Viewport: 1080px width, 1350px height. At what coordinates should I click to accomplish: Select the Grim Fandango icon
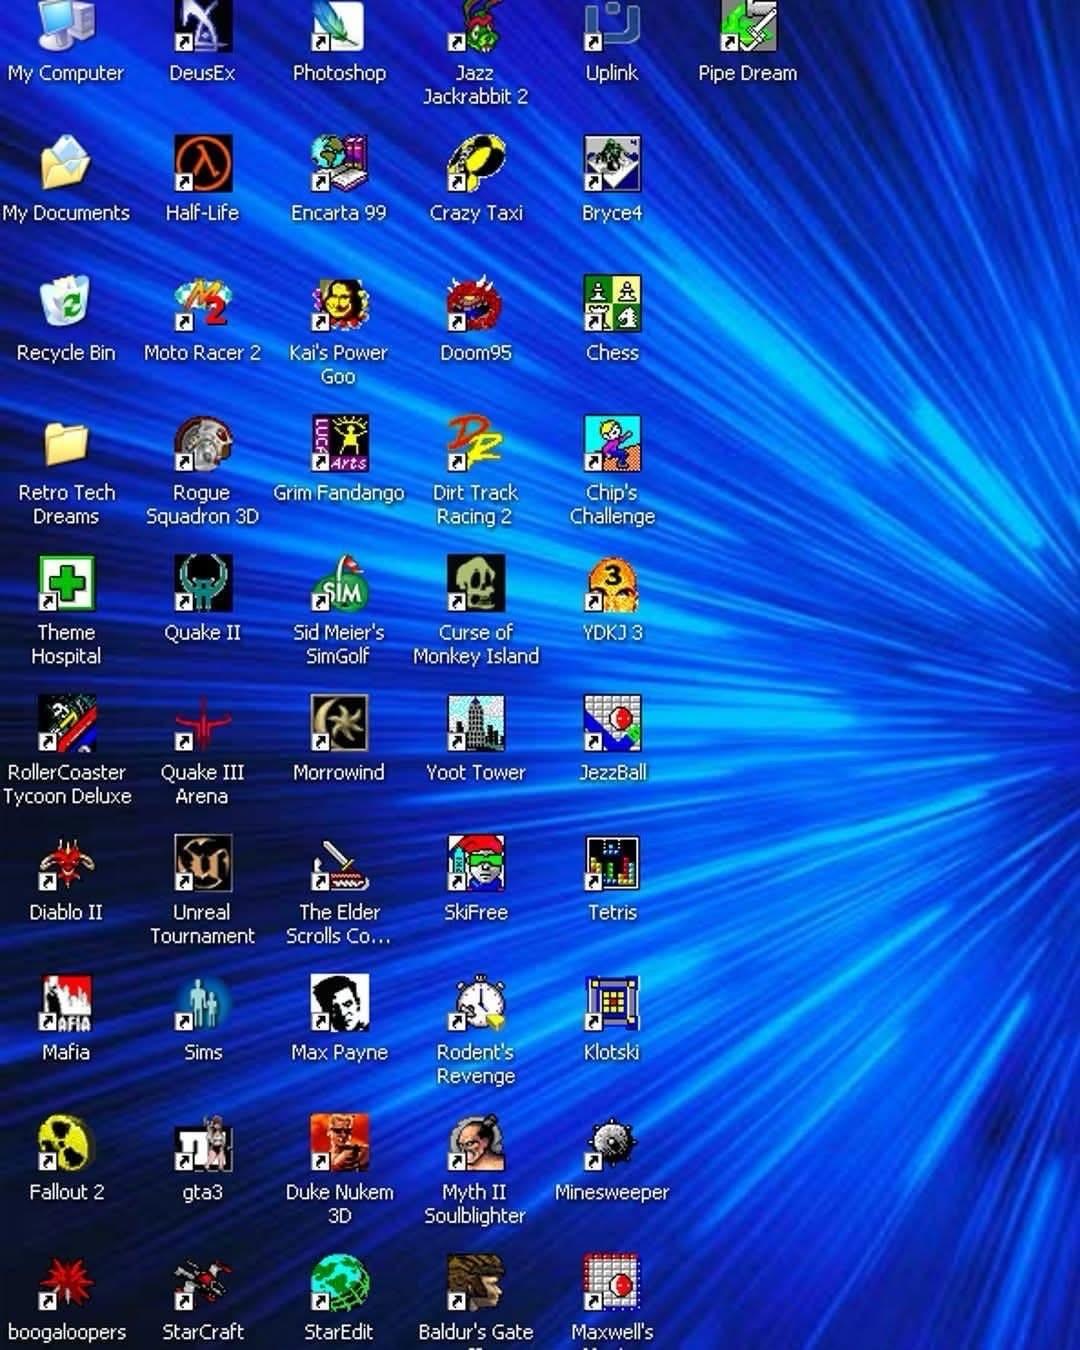coord(339,443)
